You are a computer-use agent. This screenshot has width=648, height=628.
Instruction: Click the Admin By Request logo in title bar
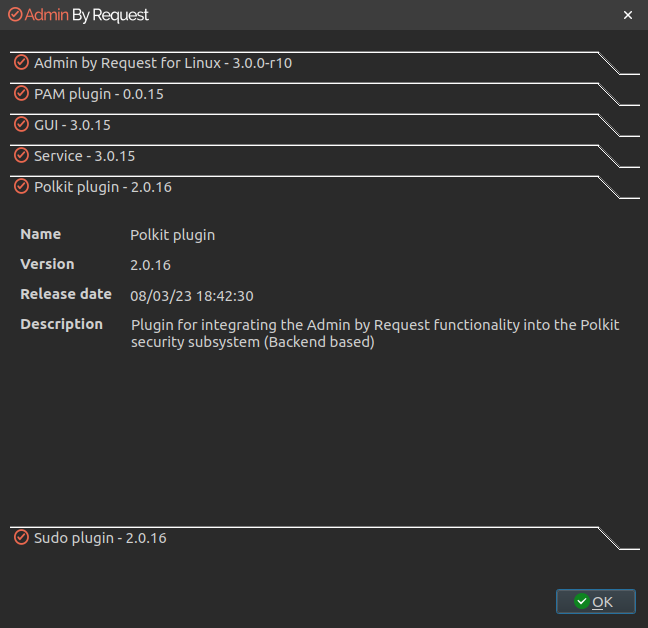tap(78, 15)
